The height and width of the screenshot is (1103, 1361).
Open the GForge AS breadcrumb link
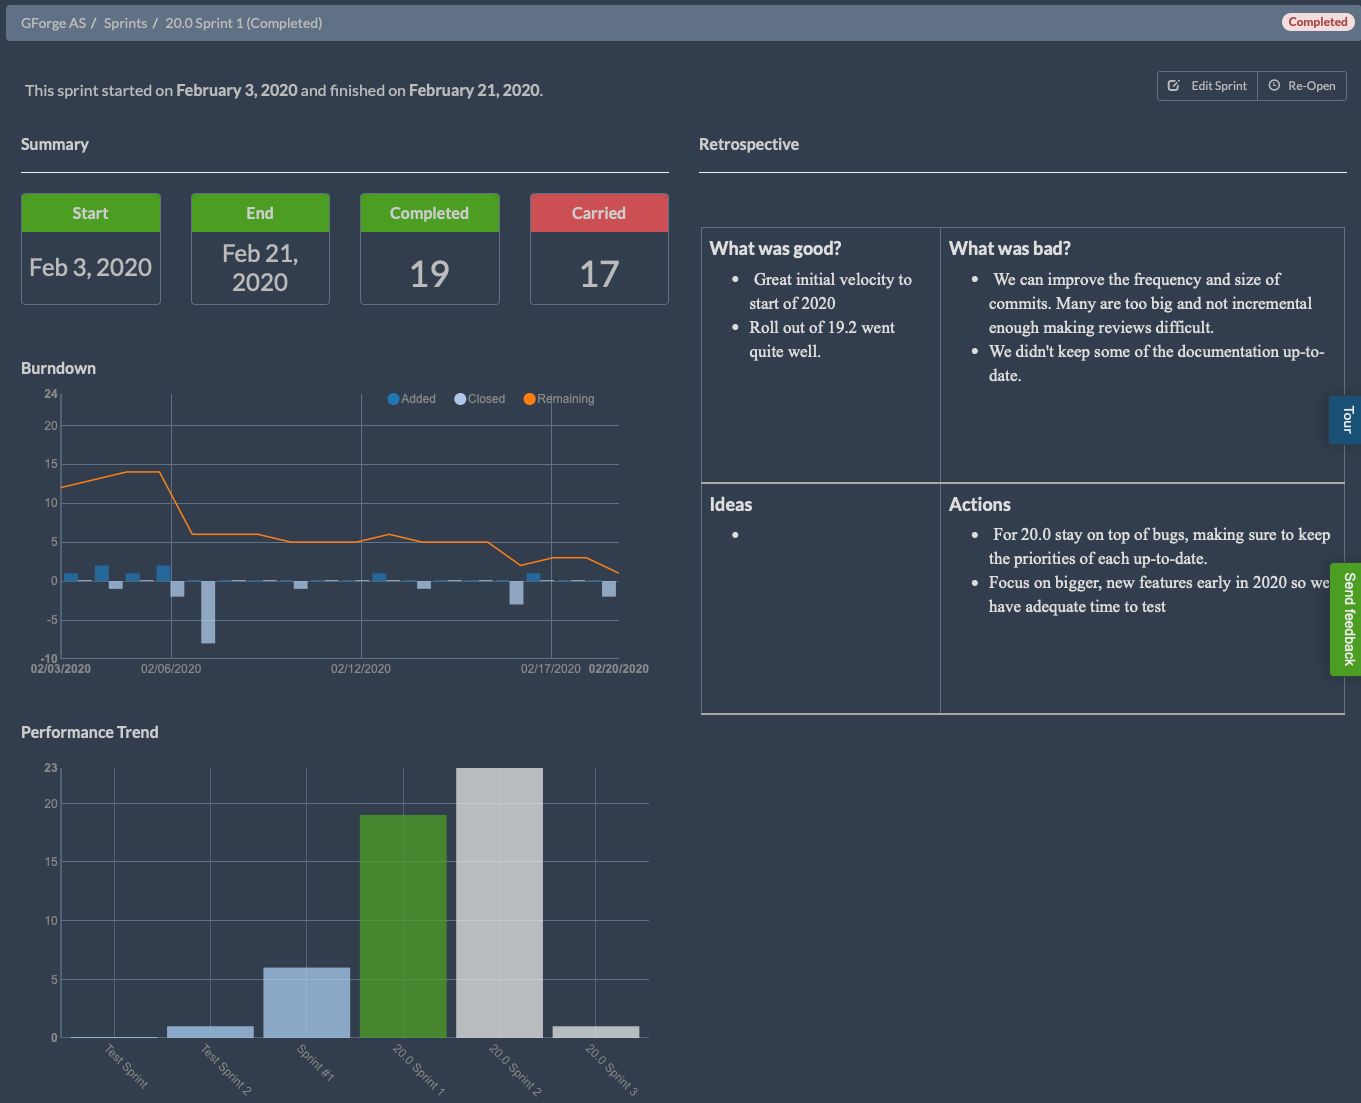coord(53,23)
